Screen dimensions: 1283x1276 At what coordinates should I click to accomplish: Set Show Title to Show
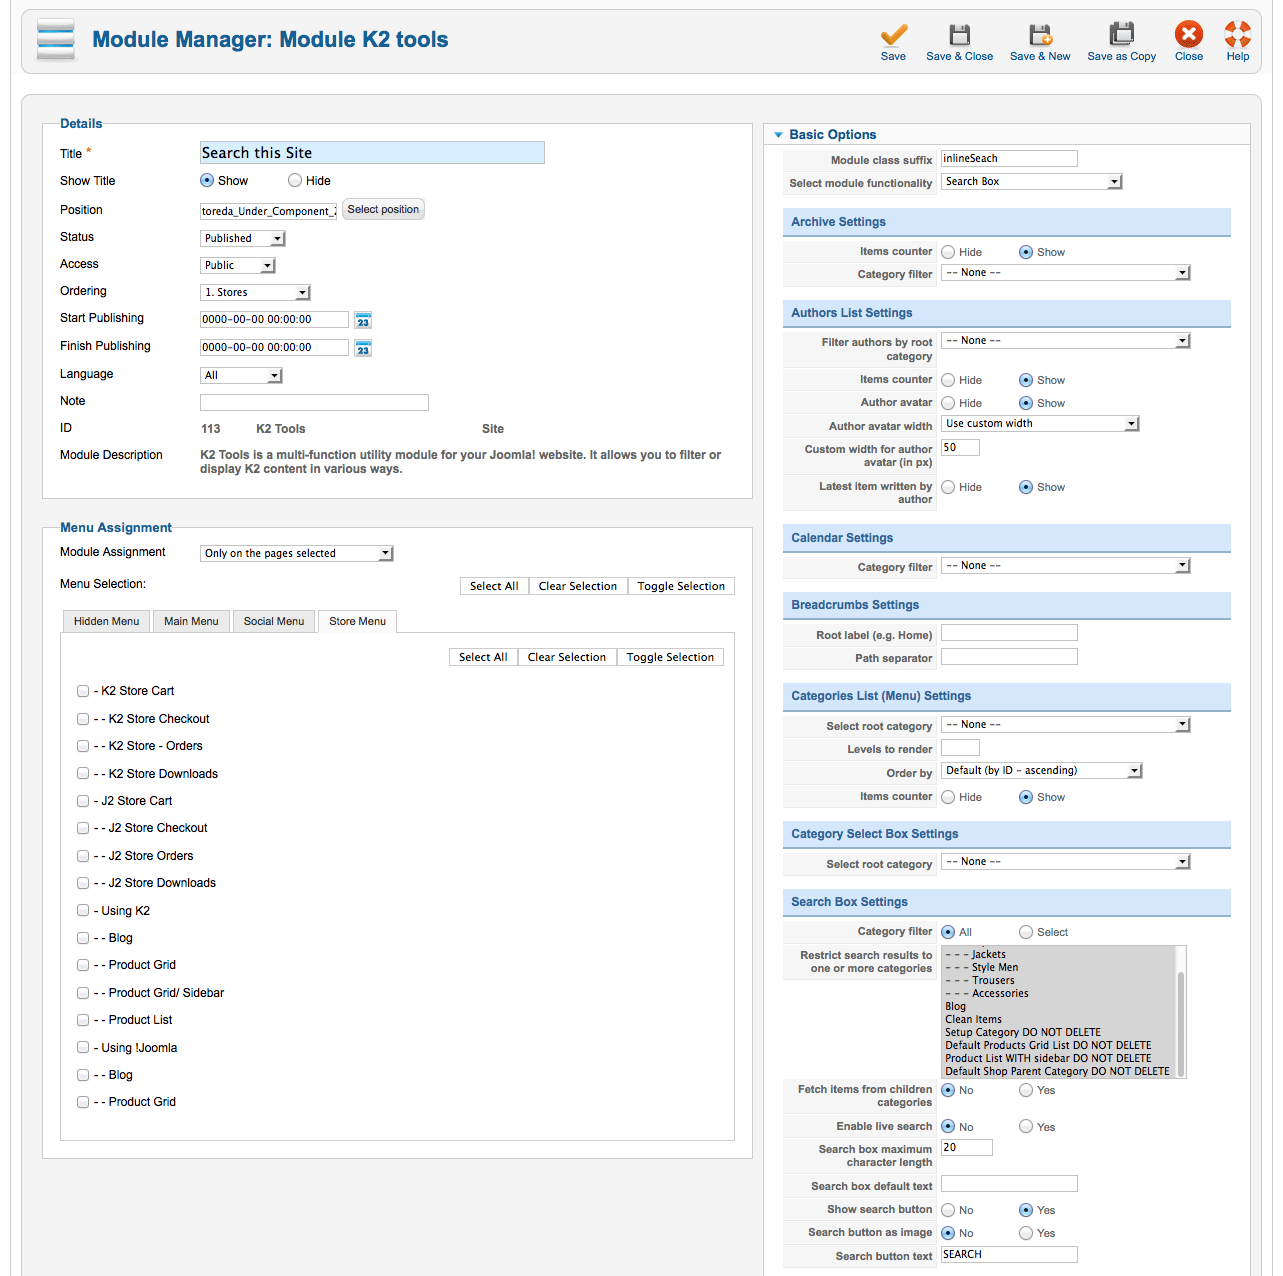click(207, 181)
